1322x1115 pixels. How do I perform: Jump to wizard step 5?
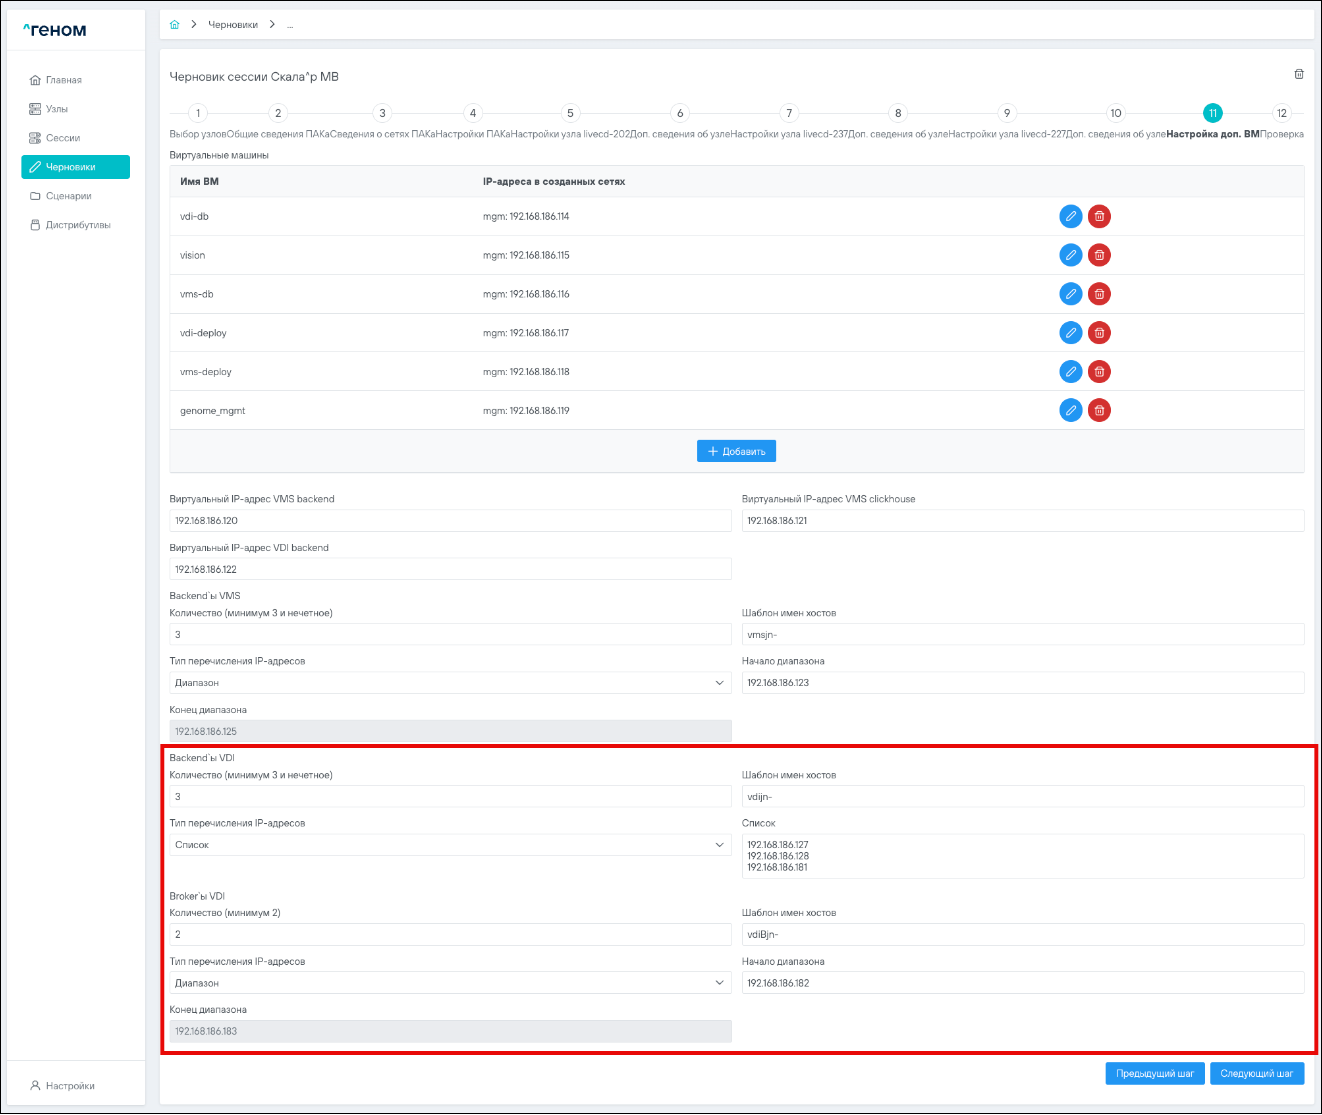point(570,113)
